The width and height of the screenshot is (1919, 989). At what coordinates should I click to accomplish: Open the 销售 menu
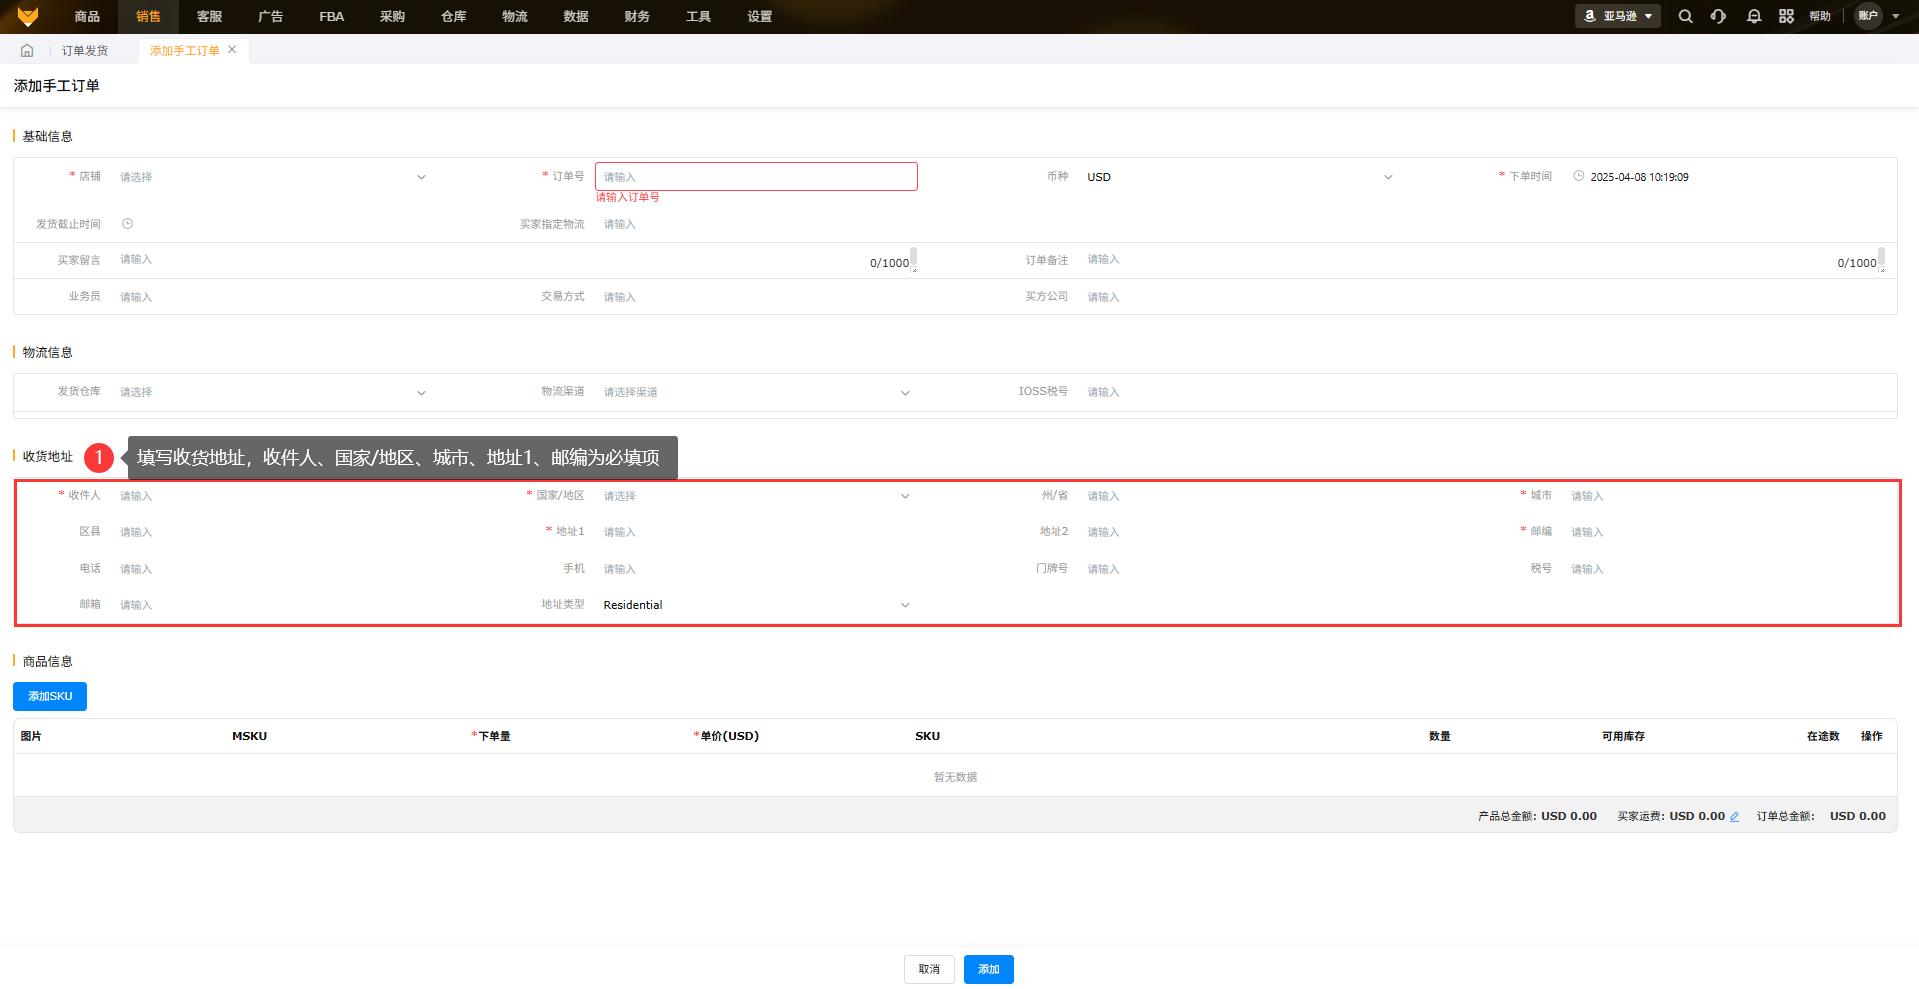(148, 17)
